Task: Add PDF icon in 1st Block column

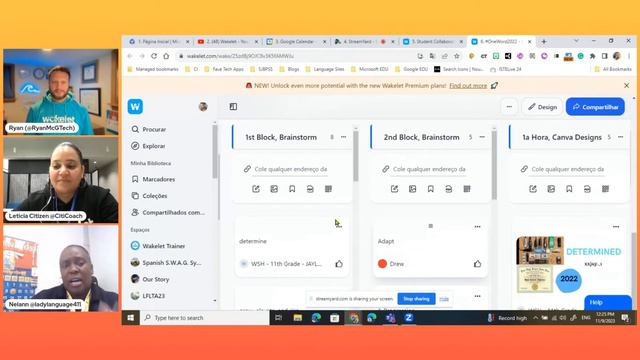Action: 310,189
